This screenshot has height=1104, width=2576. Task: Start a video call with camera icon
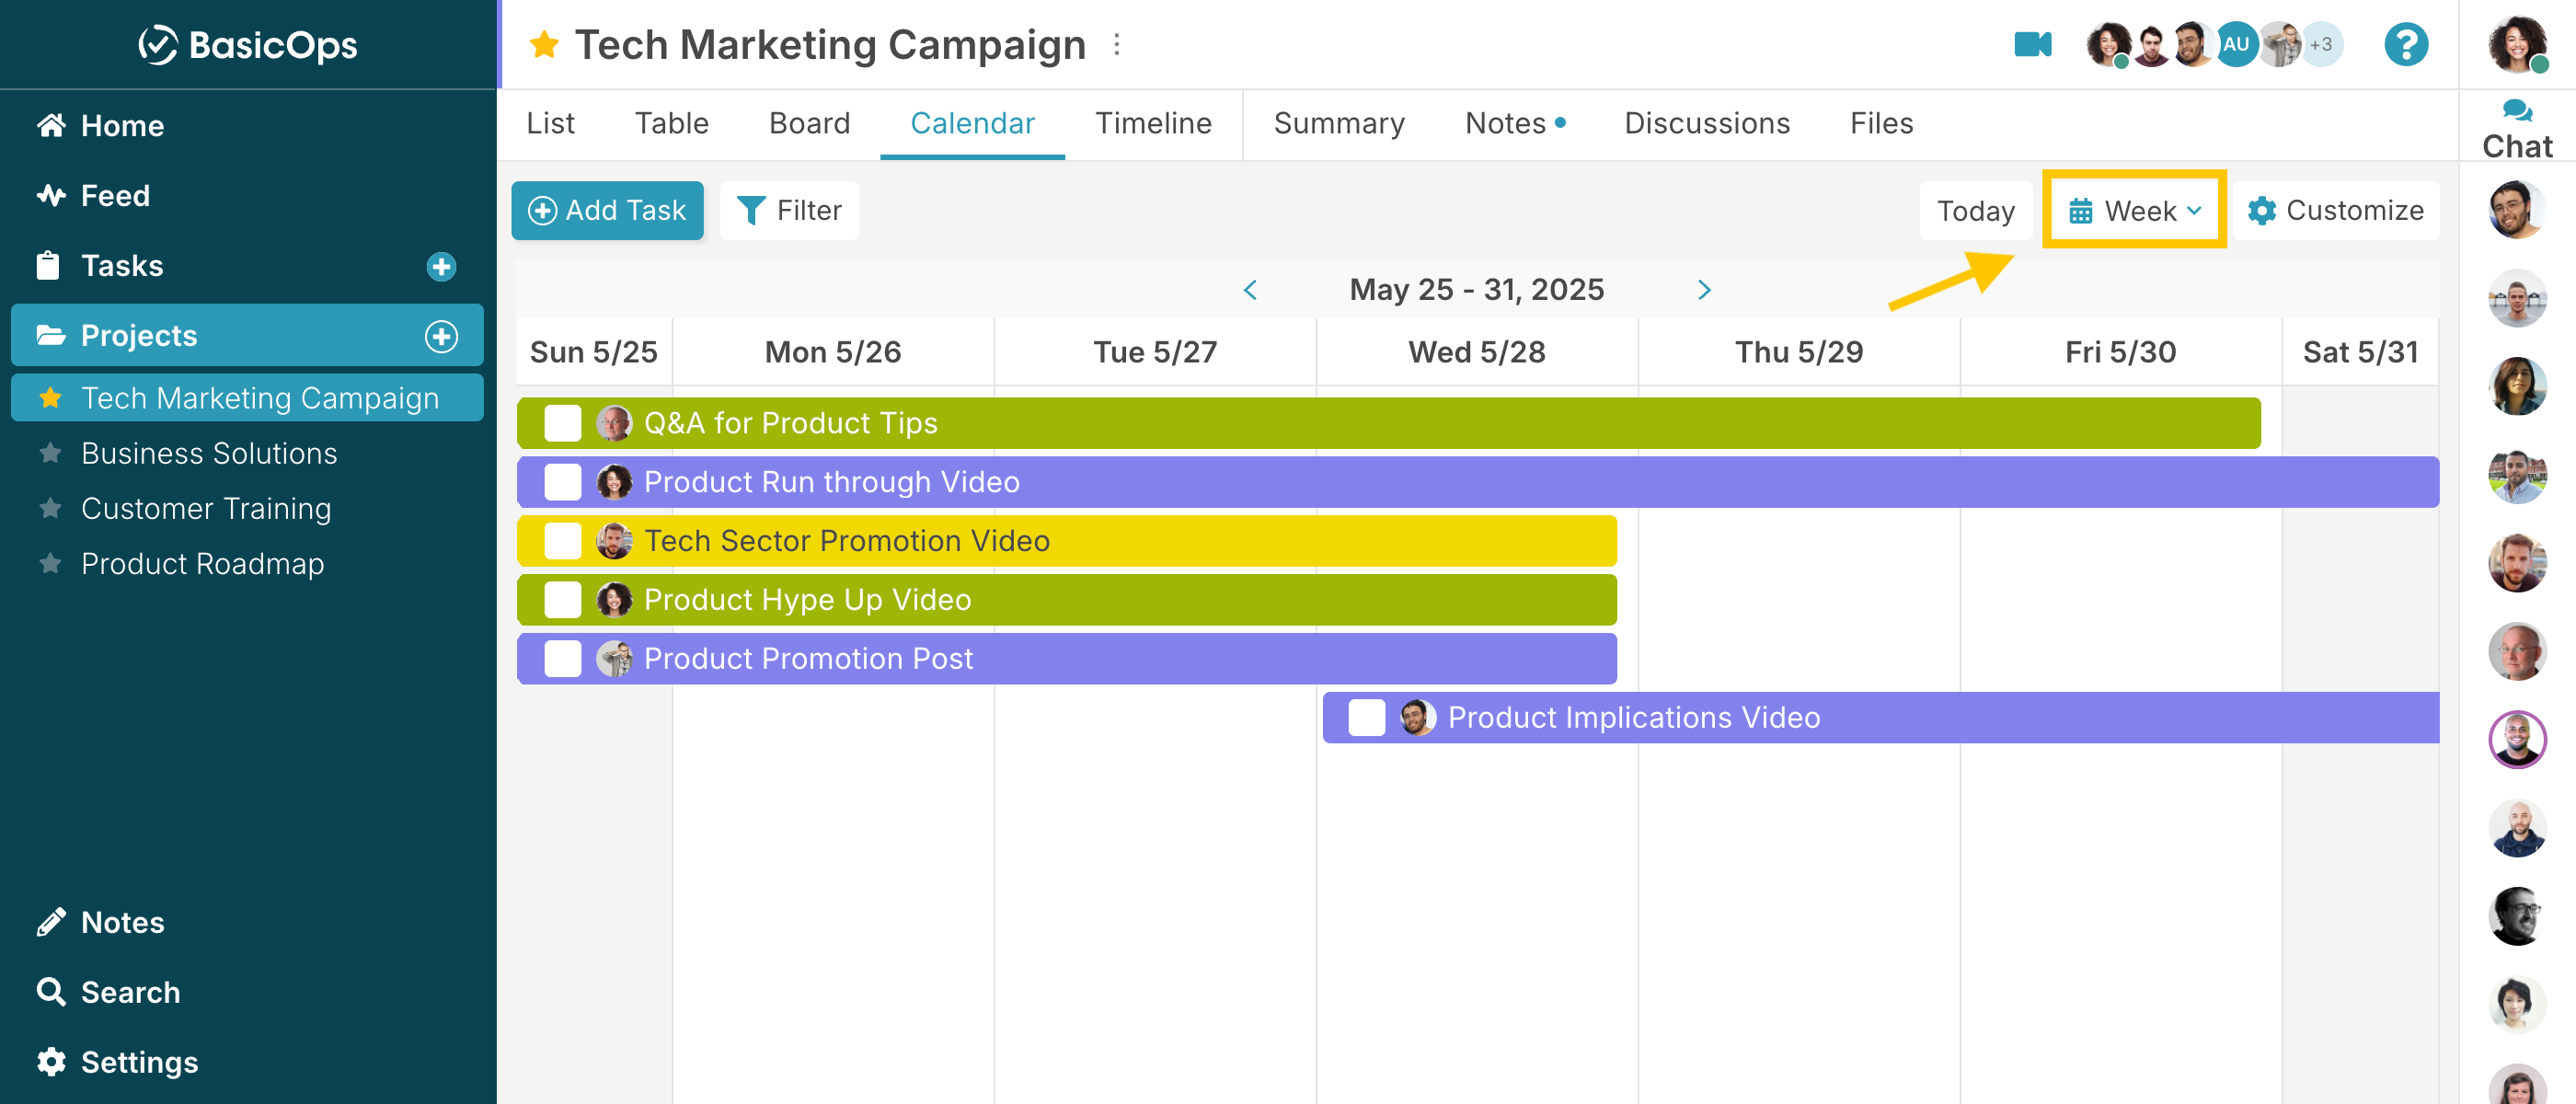point(2032,45)
